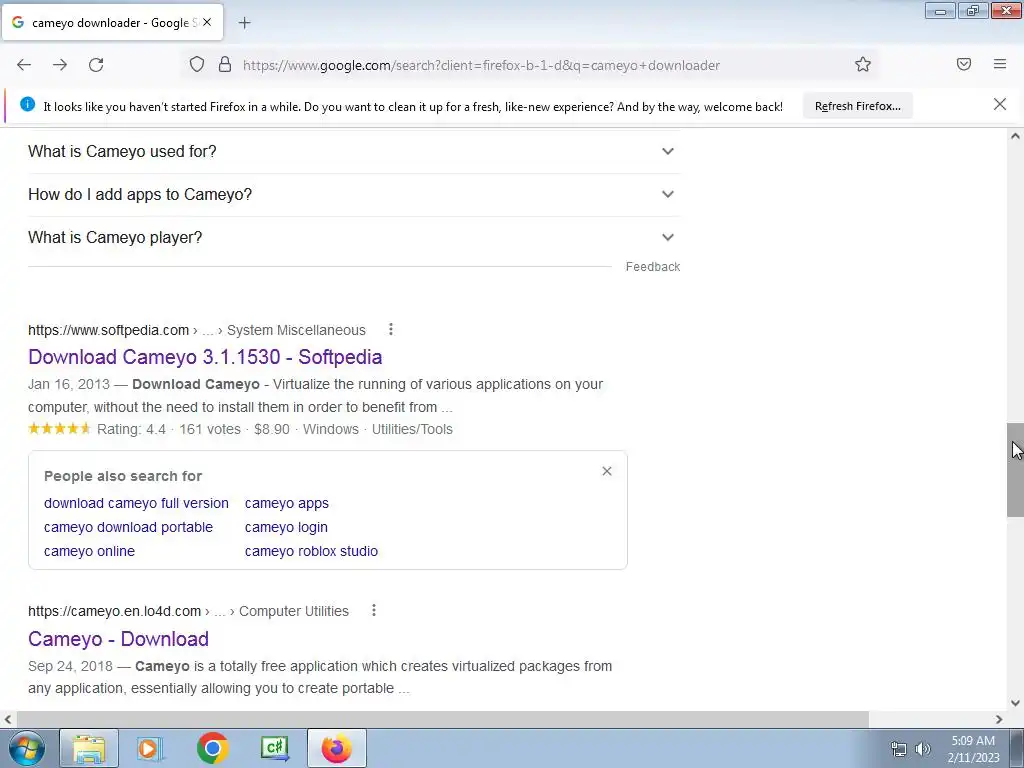Open Windows Explorer from taskbar
This screenshot has height=768, width=1024.
tap(89, 748)
